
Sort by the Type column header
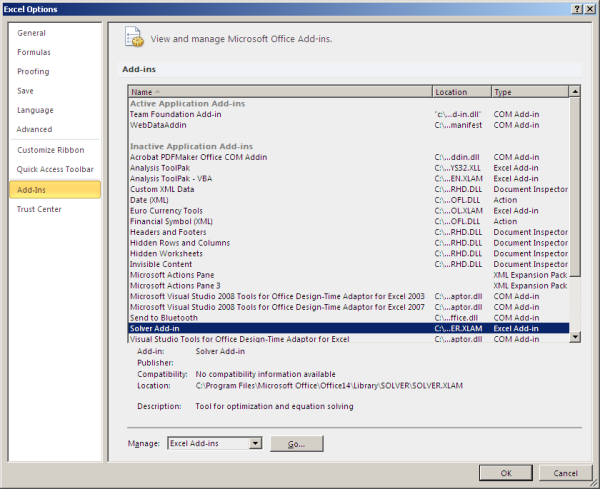(530, 92)
